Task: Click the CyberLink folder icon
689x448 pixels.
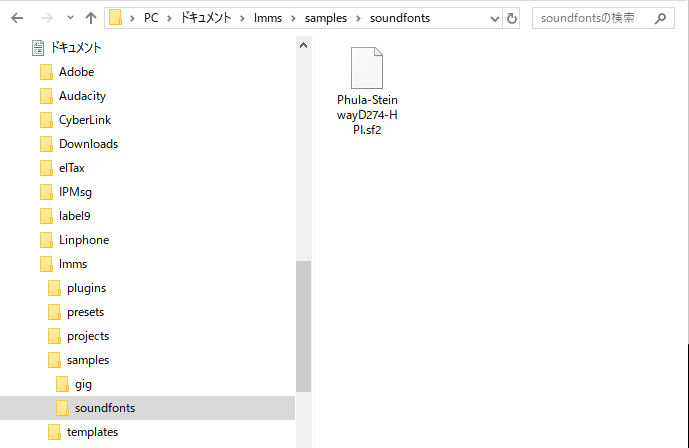Action: (x=46, y=120)
